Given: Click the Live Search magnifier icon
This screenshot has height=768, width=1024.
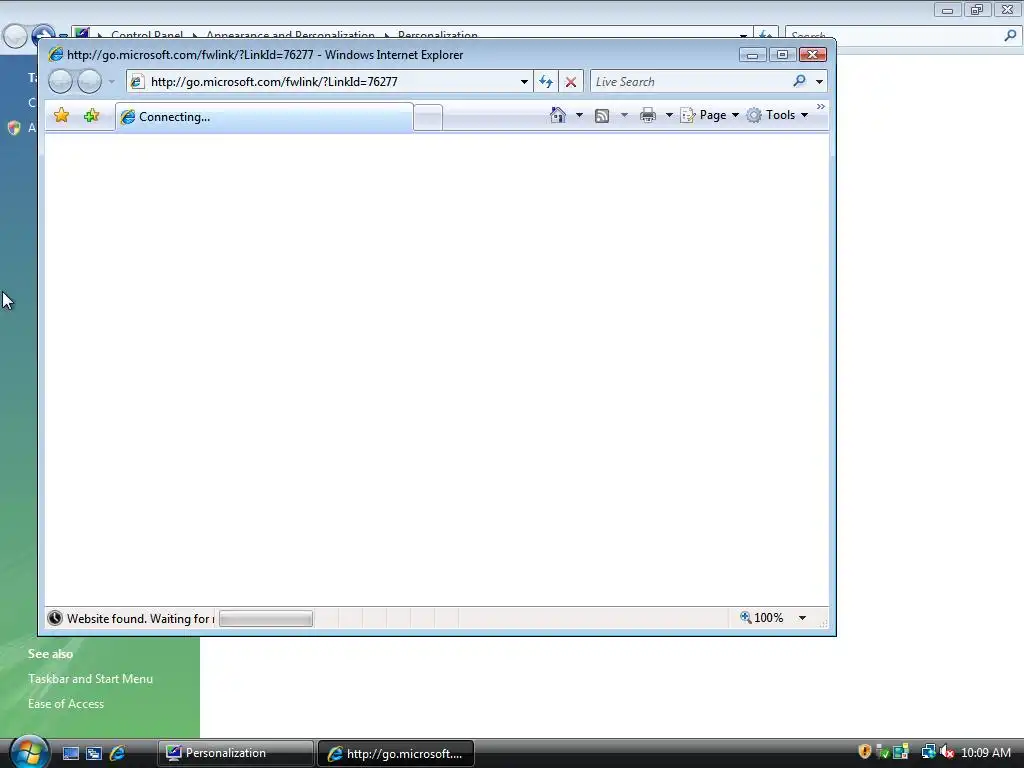Looking at the screenshot, I should coord(799,81).
